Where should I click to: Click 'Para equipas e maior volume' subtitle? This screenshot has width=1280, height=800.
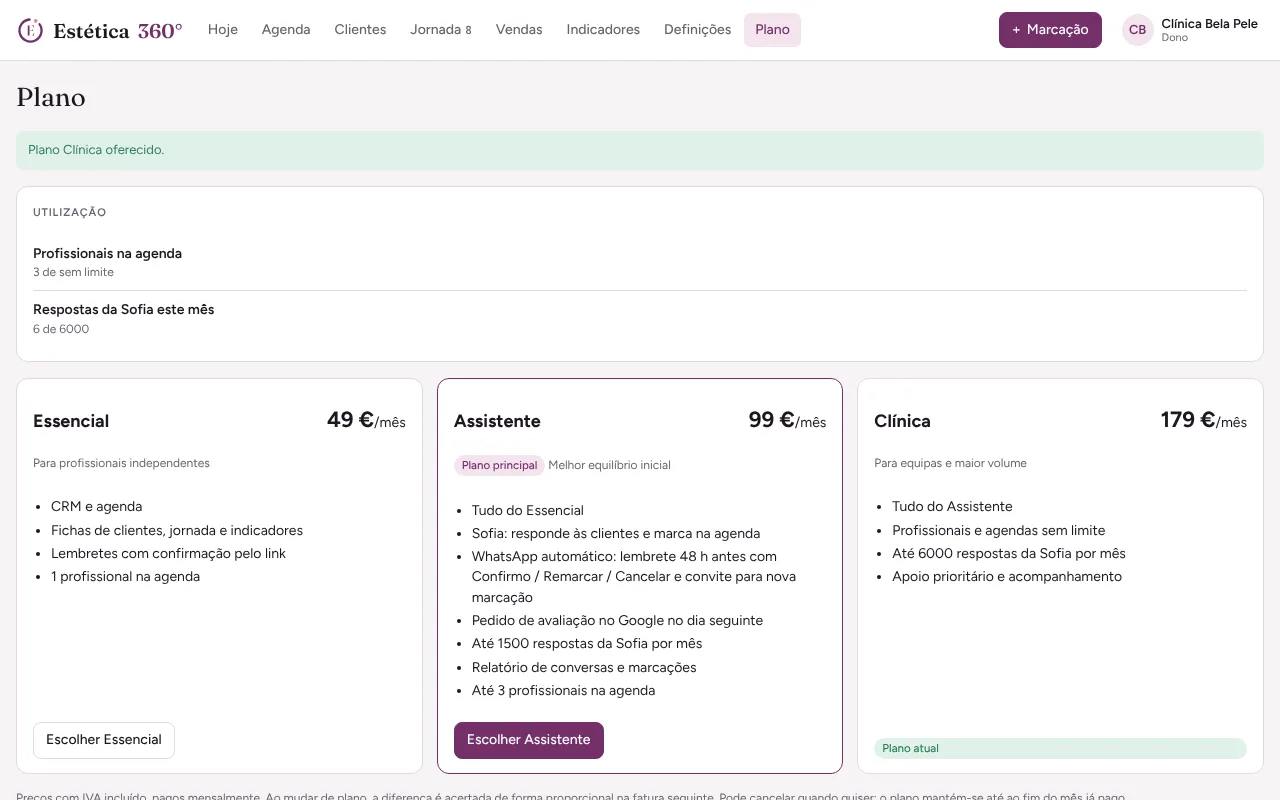(x=950, y=463)
